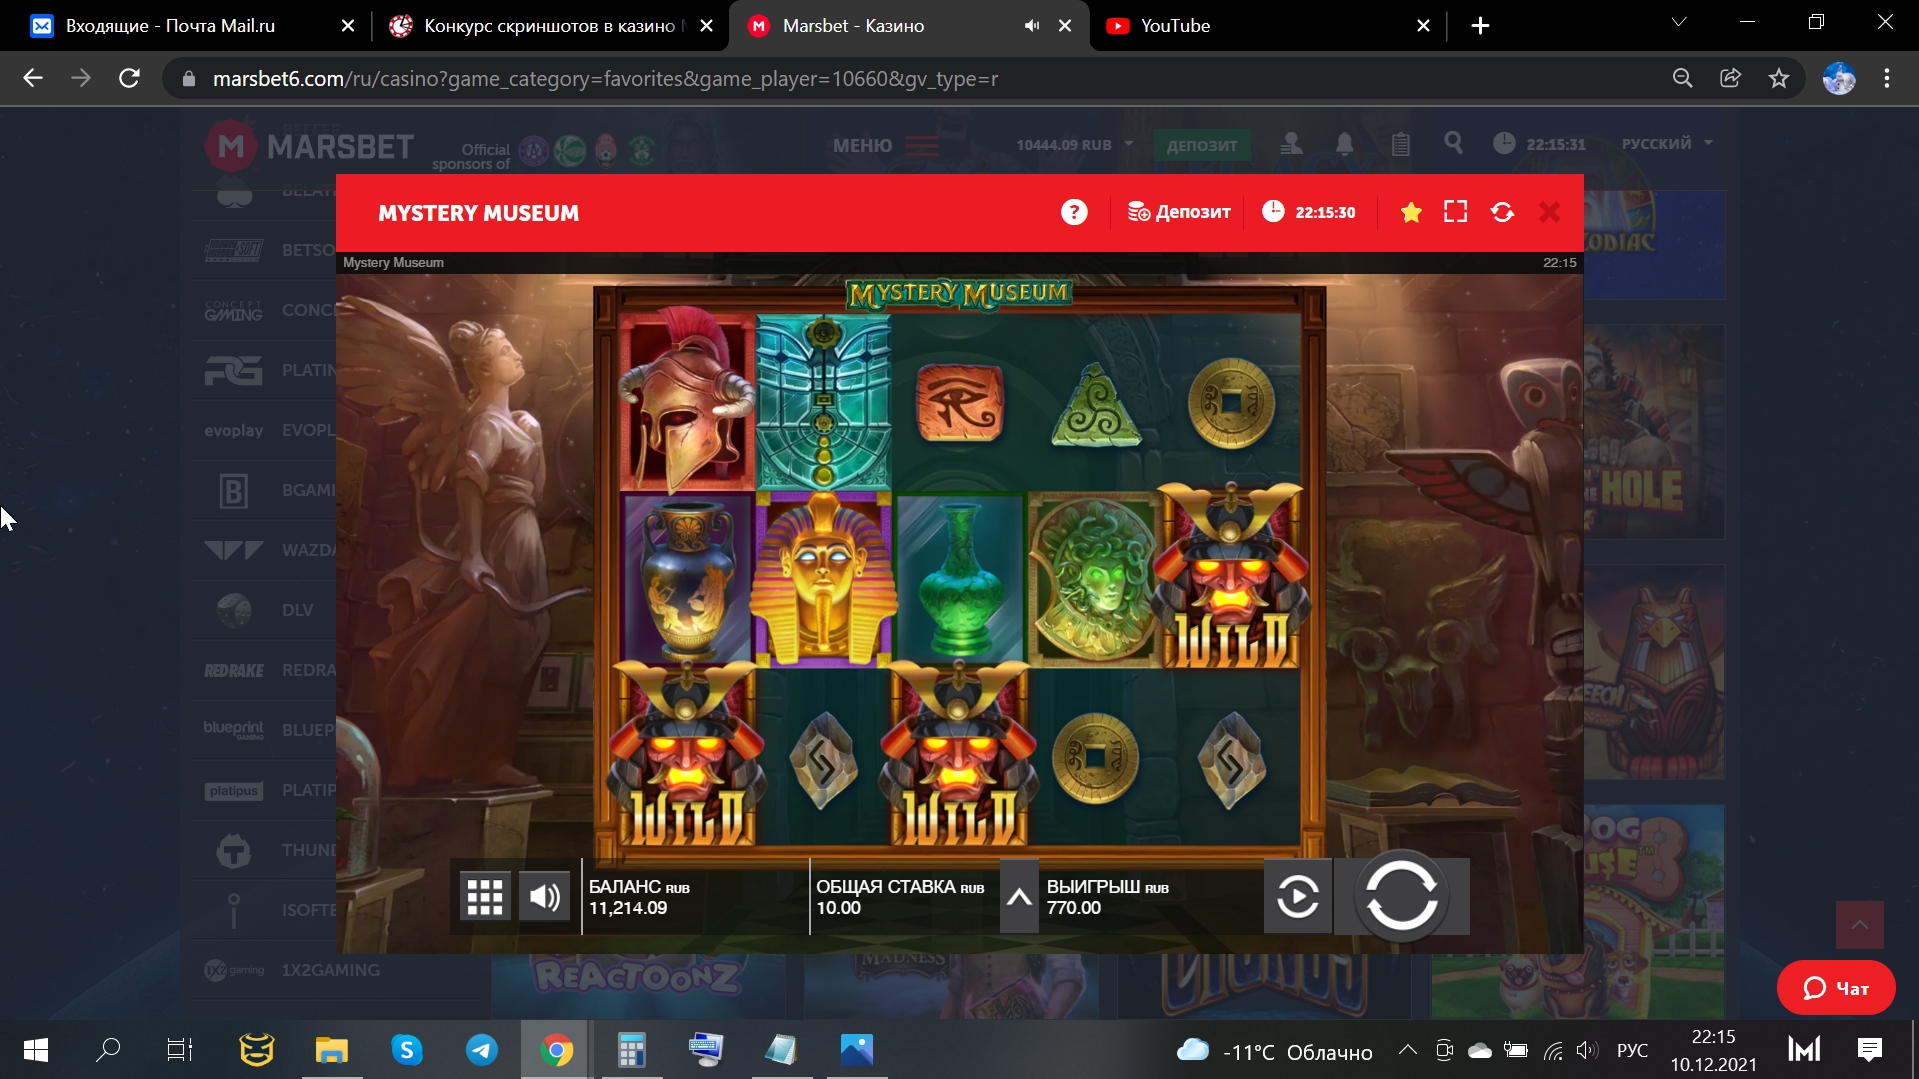Open the slot paytable grid menu
This screenshot has width=1919, height=1079.
pyautogui.click(x=485, y=897)
